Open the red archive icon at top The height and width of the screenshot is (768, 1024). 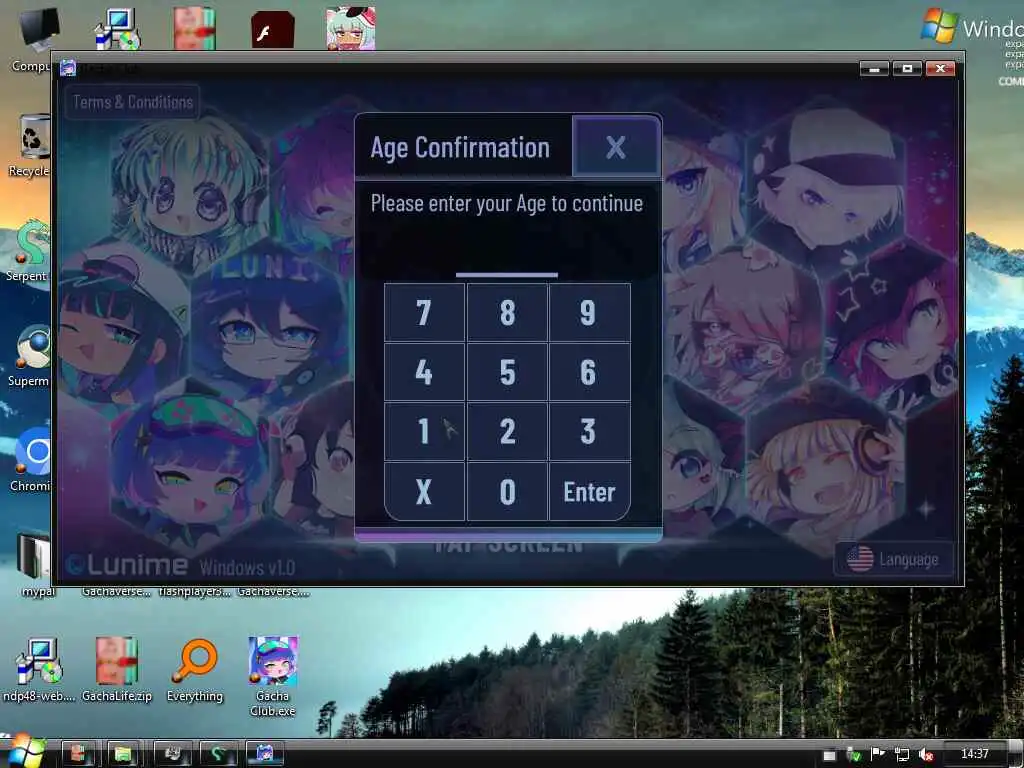coord(194,28)
